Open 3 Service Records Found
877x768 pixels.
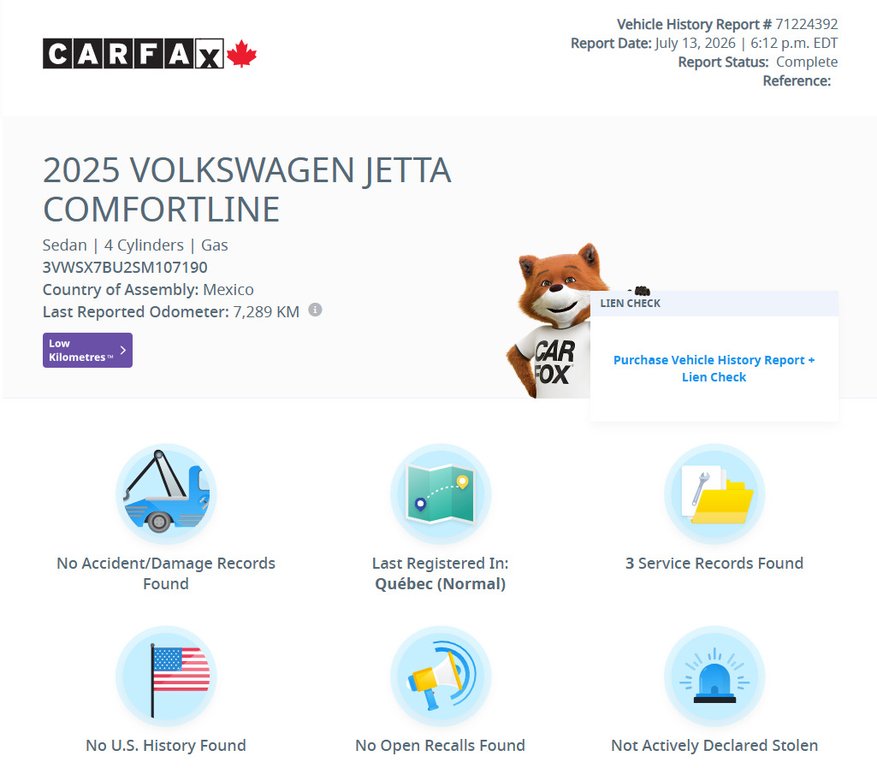coord(714,563)
